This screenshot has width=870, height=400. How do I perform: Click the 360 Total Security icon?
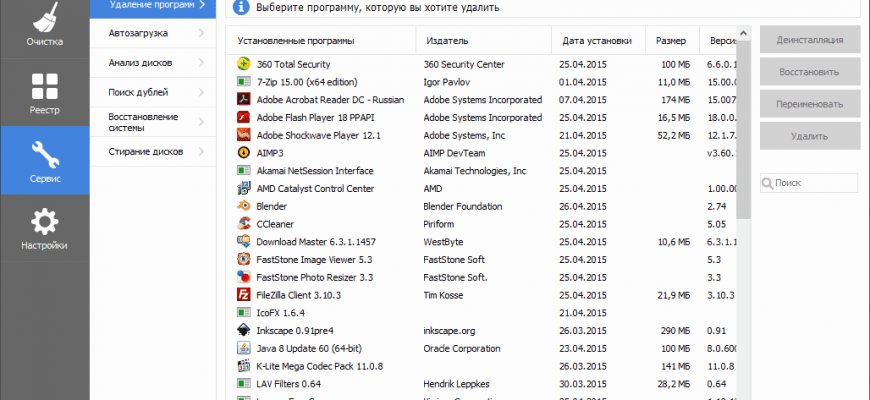(243, 64)
